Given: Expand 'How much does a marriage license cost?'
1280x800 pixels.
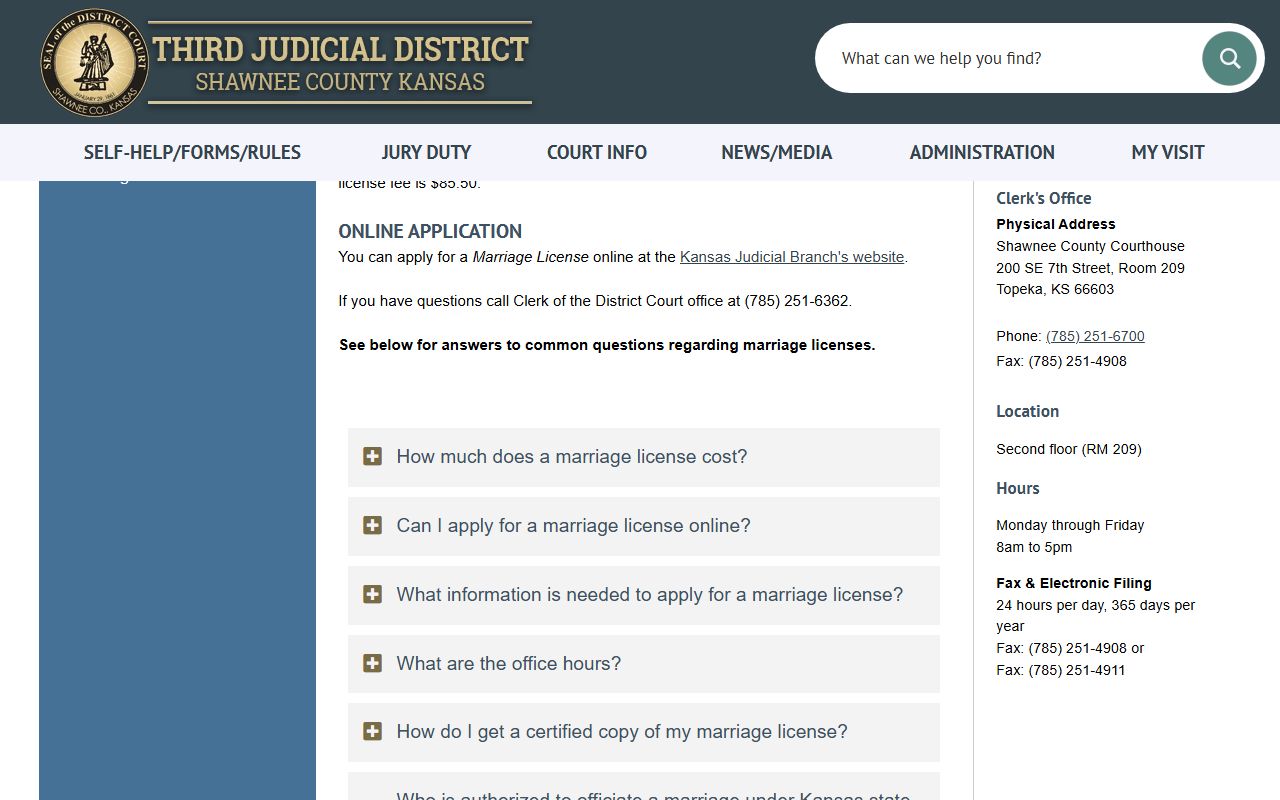Looking at the screenshot, I should [x=644, y=457].
